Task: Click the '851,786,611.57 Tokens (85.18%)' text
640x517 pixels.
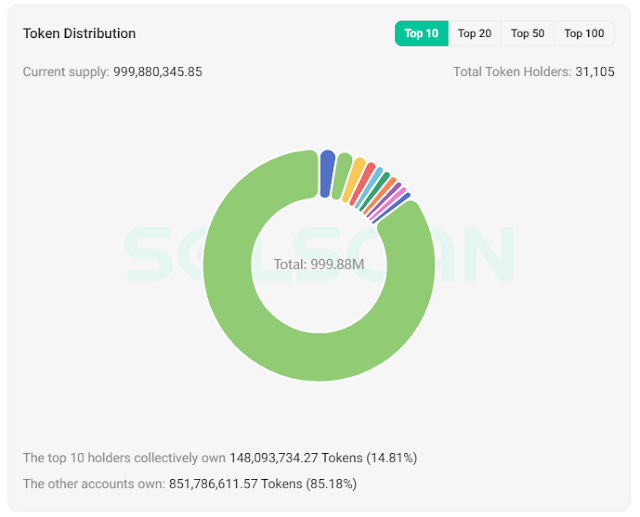Action: point(263,484)
